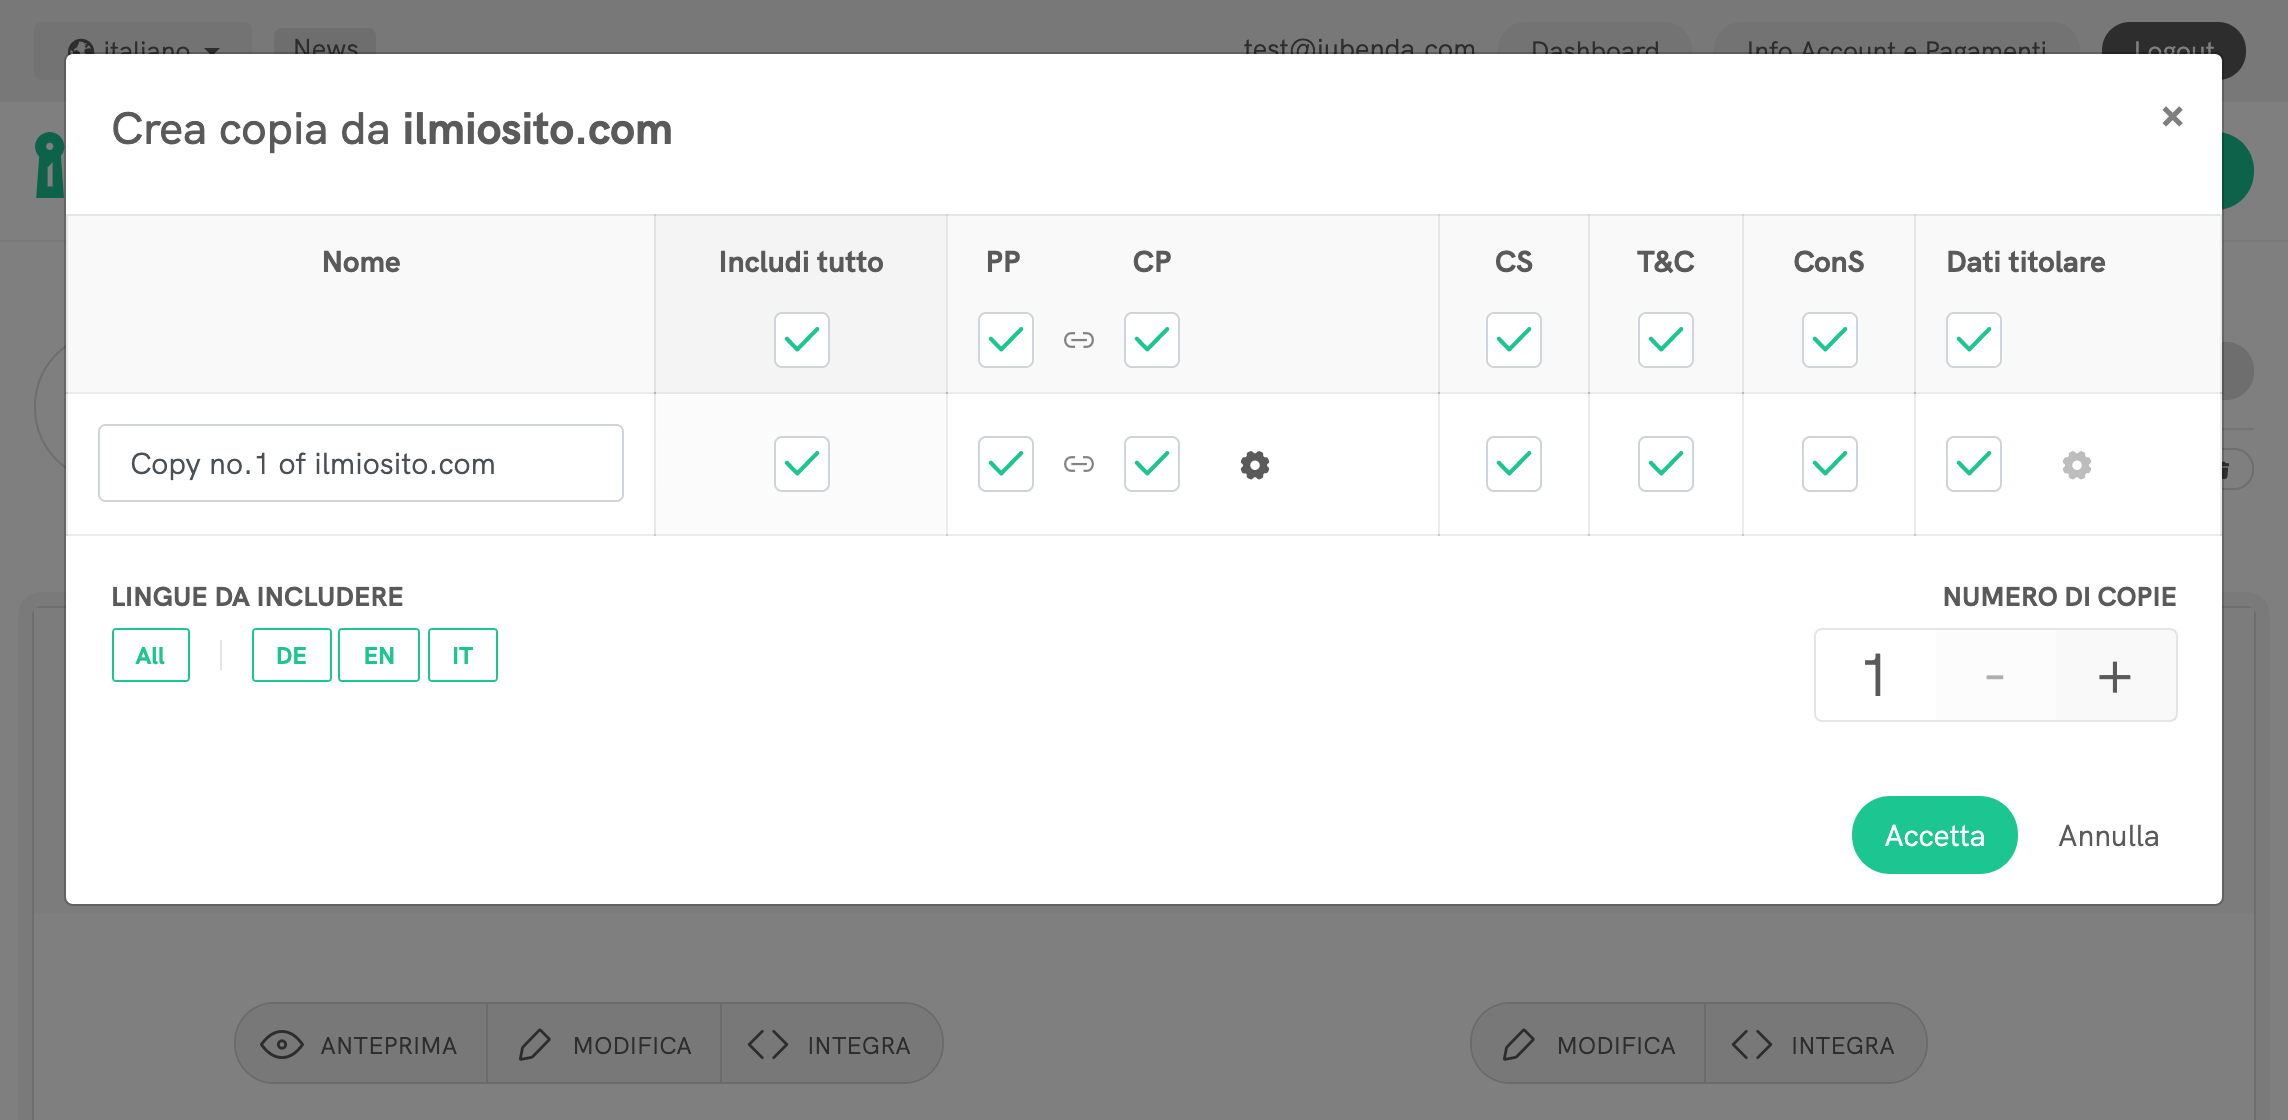
Task: Click the copy name input field
Action: [x=360, y=463]
